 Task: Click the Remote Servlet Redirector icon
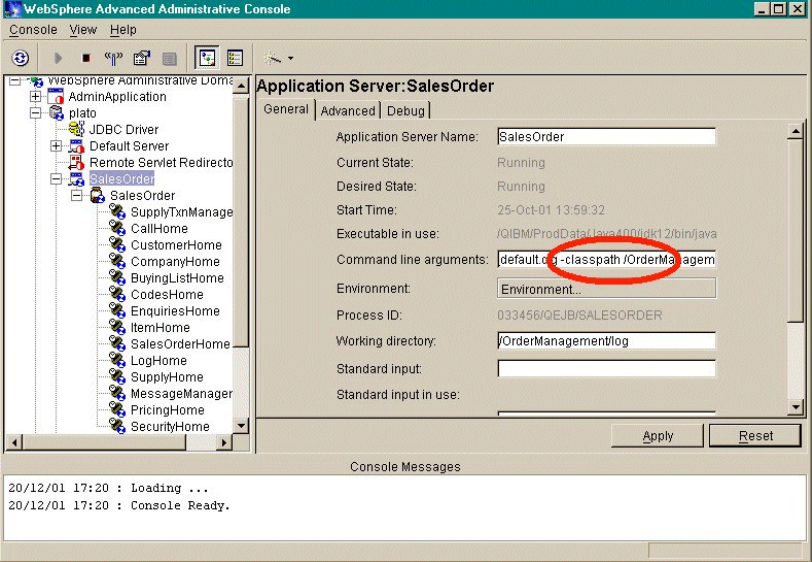click(77, 163)
